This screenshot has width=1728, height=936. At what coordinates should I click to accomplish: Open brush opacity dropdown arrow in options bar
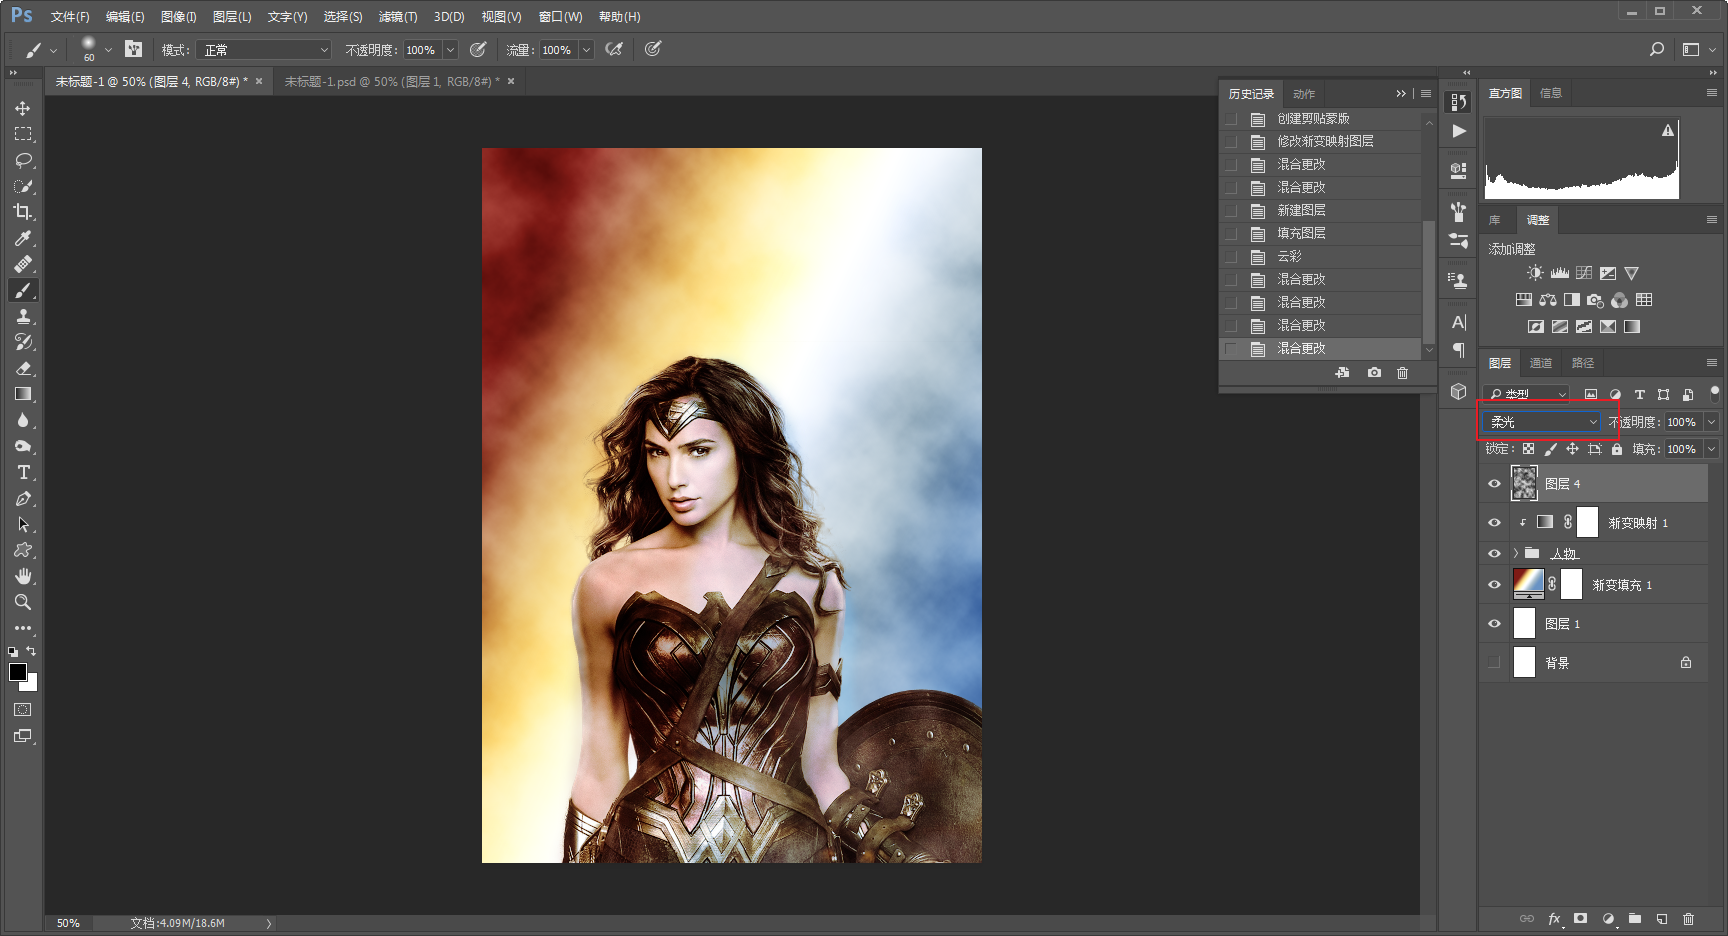tap(451, 50)
